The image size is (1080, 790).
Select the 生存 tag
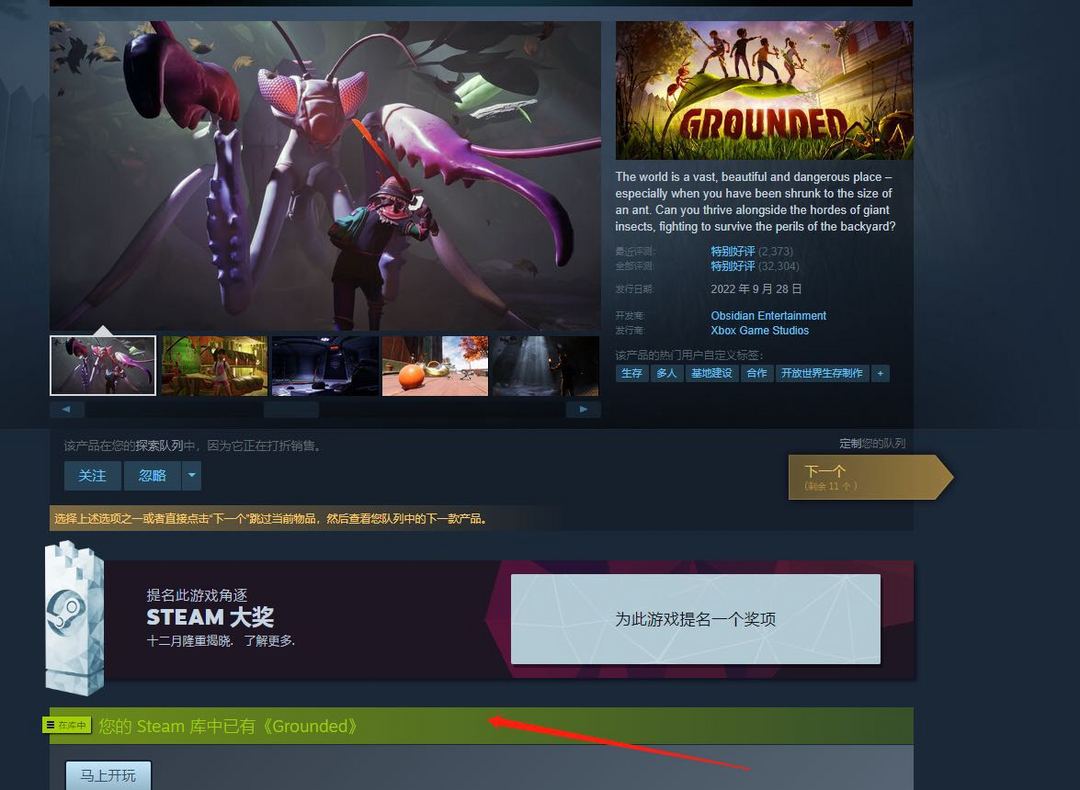tap(632, 373)
